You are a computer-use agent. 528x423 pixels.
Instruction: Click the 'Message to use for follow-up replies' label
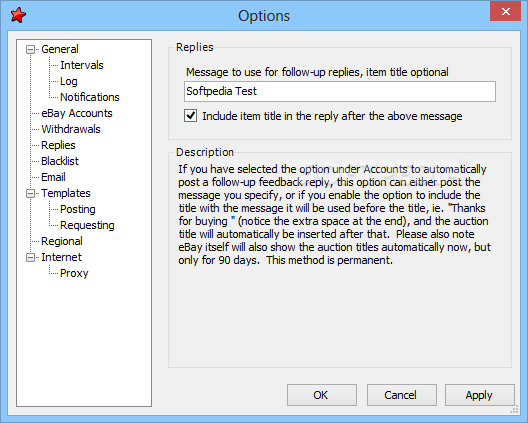[x=317, y=72]
